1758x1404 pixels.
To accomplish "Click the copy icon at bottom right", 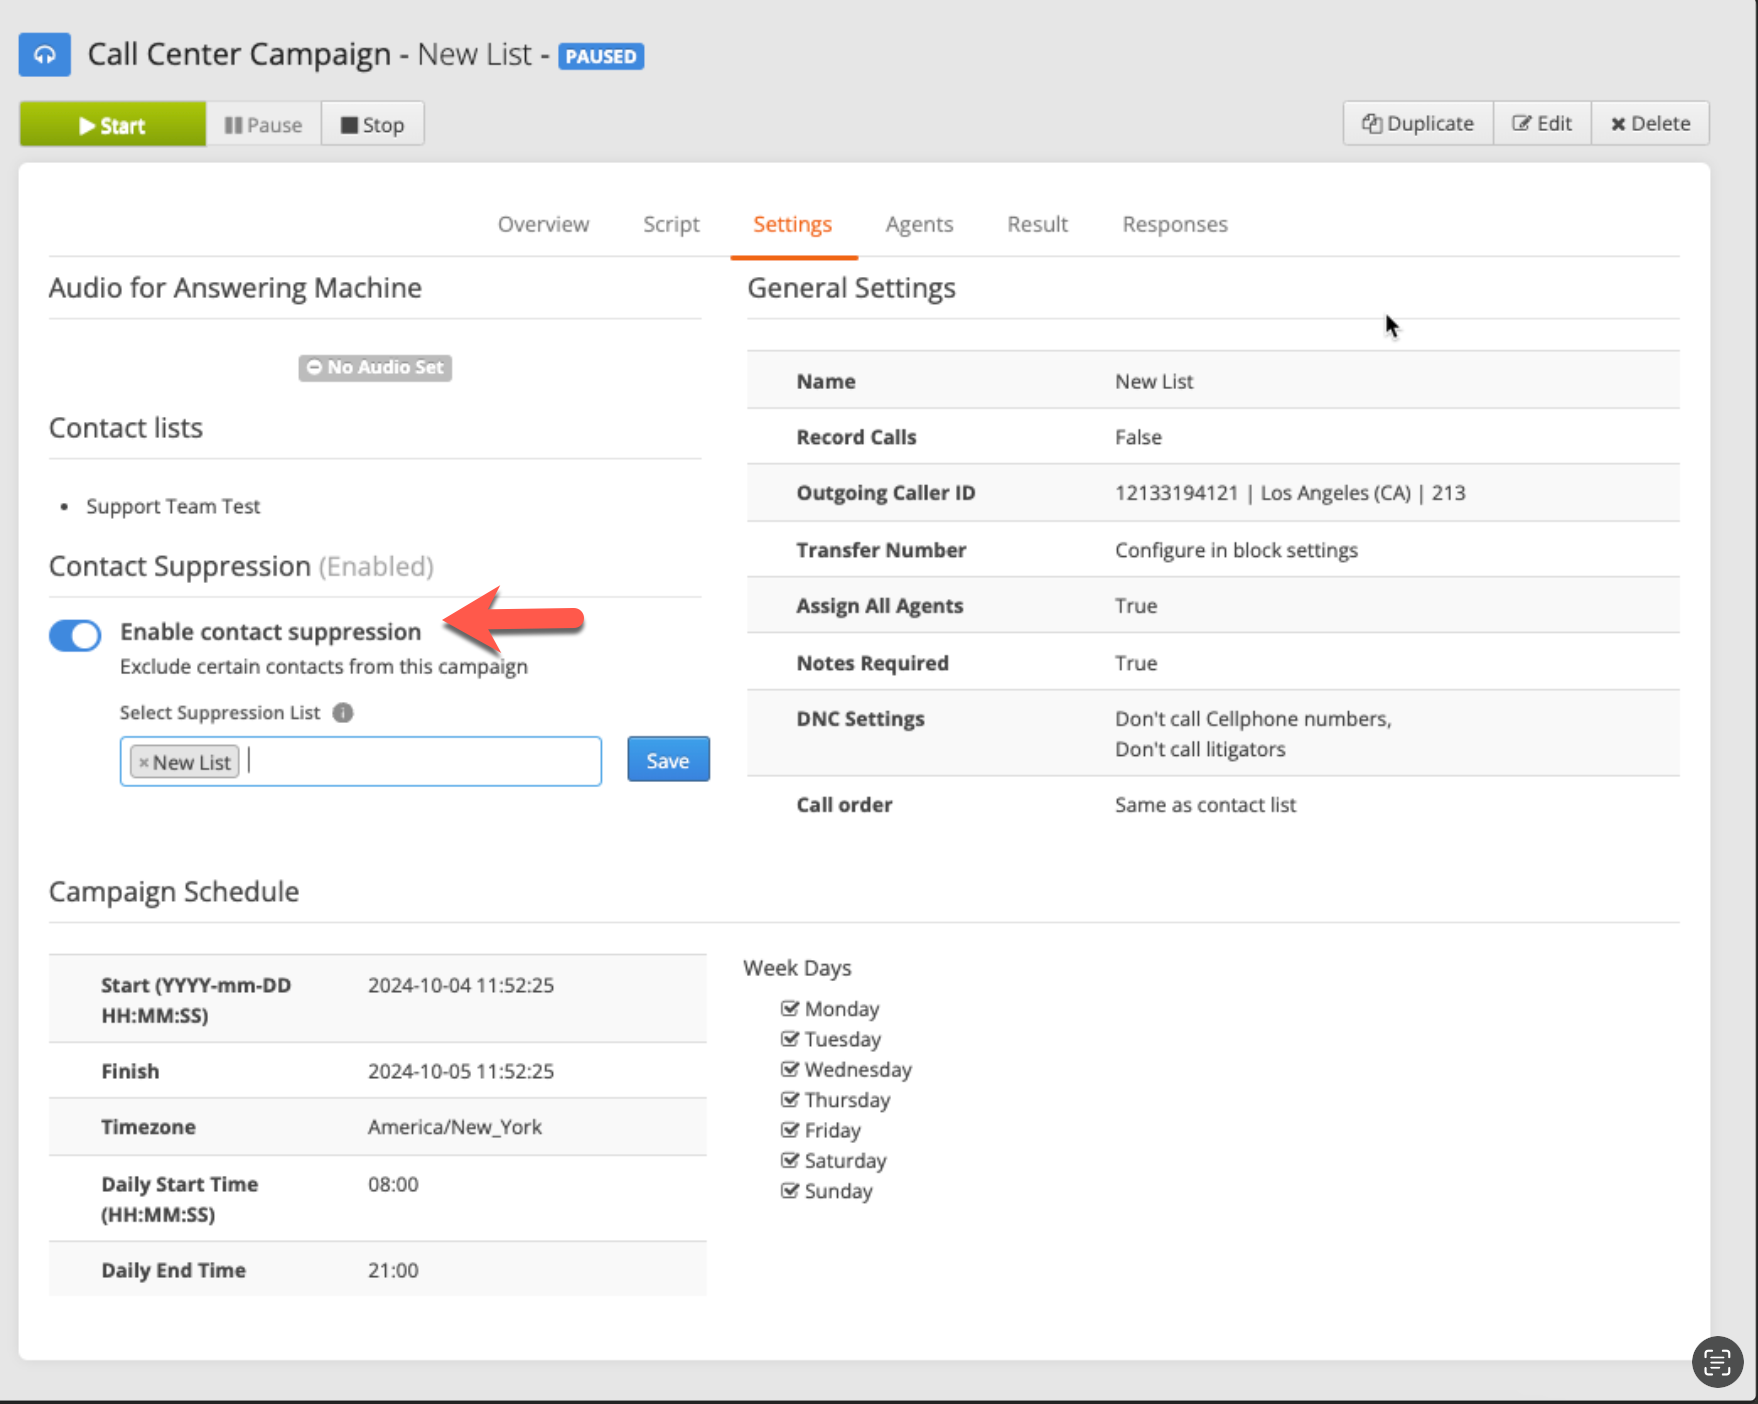I will pos(1717,1362).
